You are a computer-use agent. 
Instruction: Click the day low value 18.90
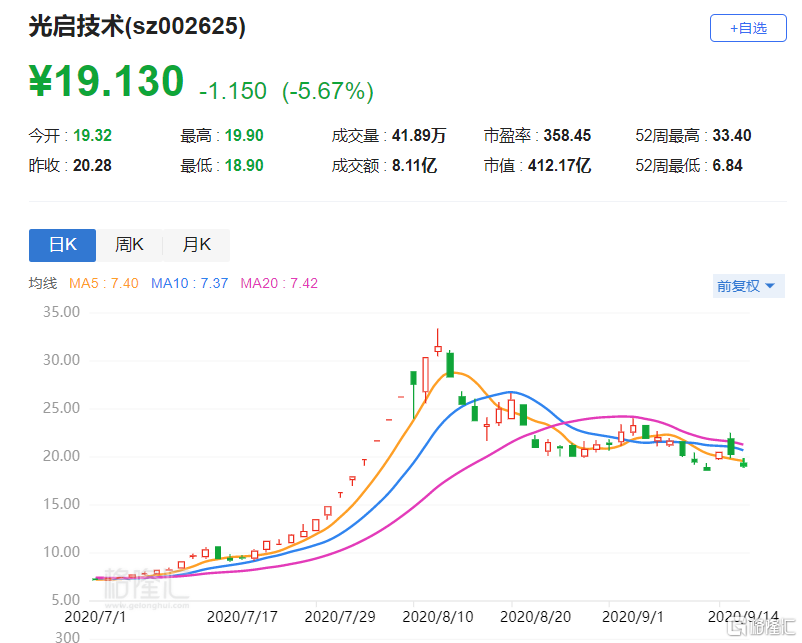click(244, 166)
